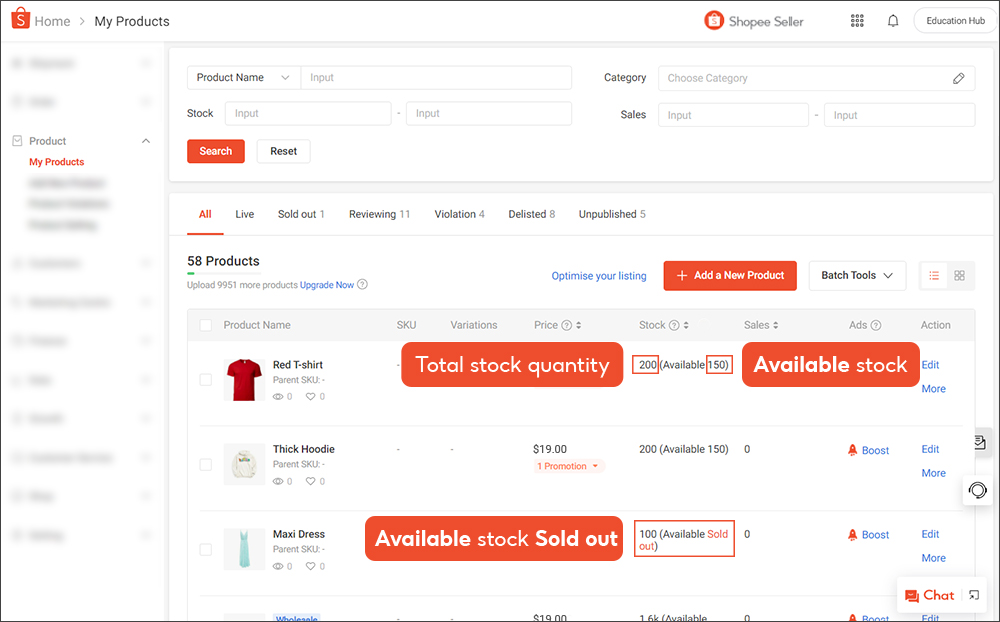Click the likes heart icon for Red T-shirt
Image resolution: width=1000 pixels, height=622 pixels.
[311, 397]
